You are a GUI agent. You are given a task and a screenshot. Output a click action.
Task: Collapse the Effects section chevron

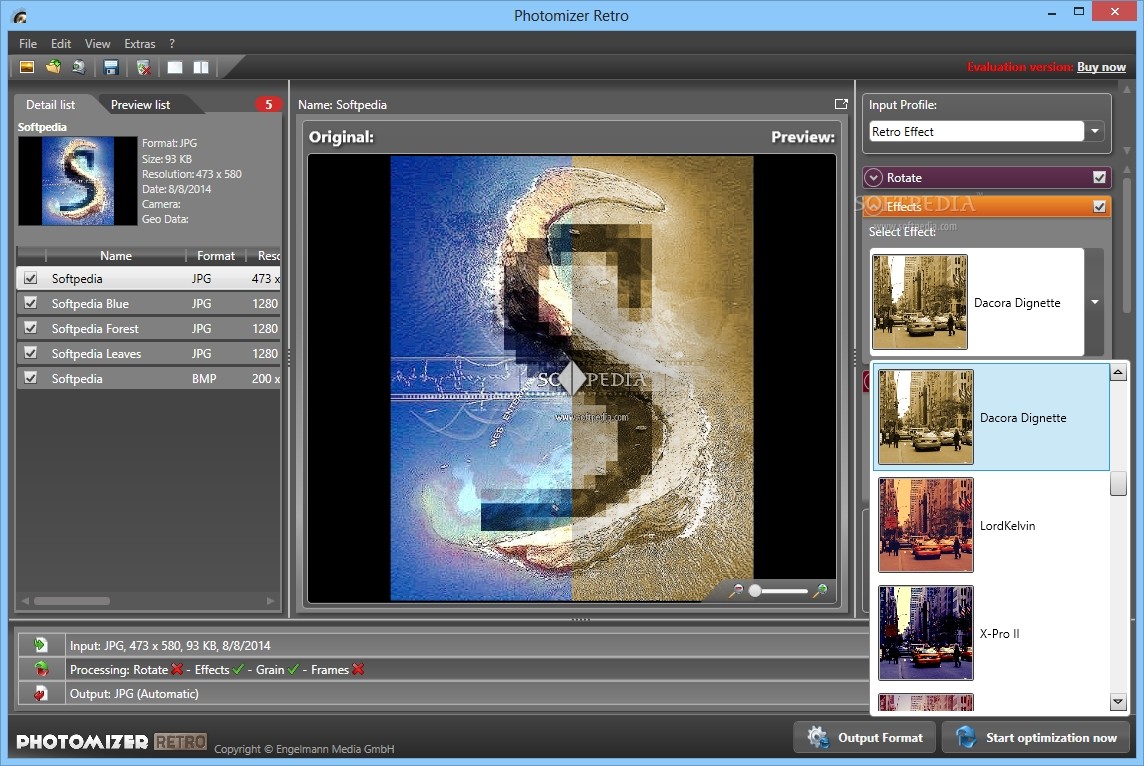coord(873,206)
